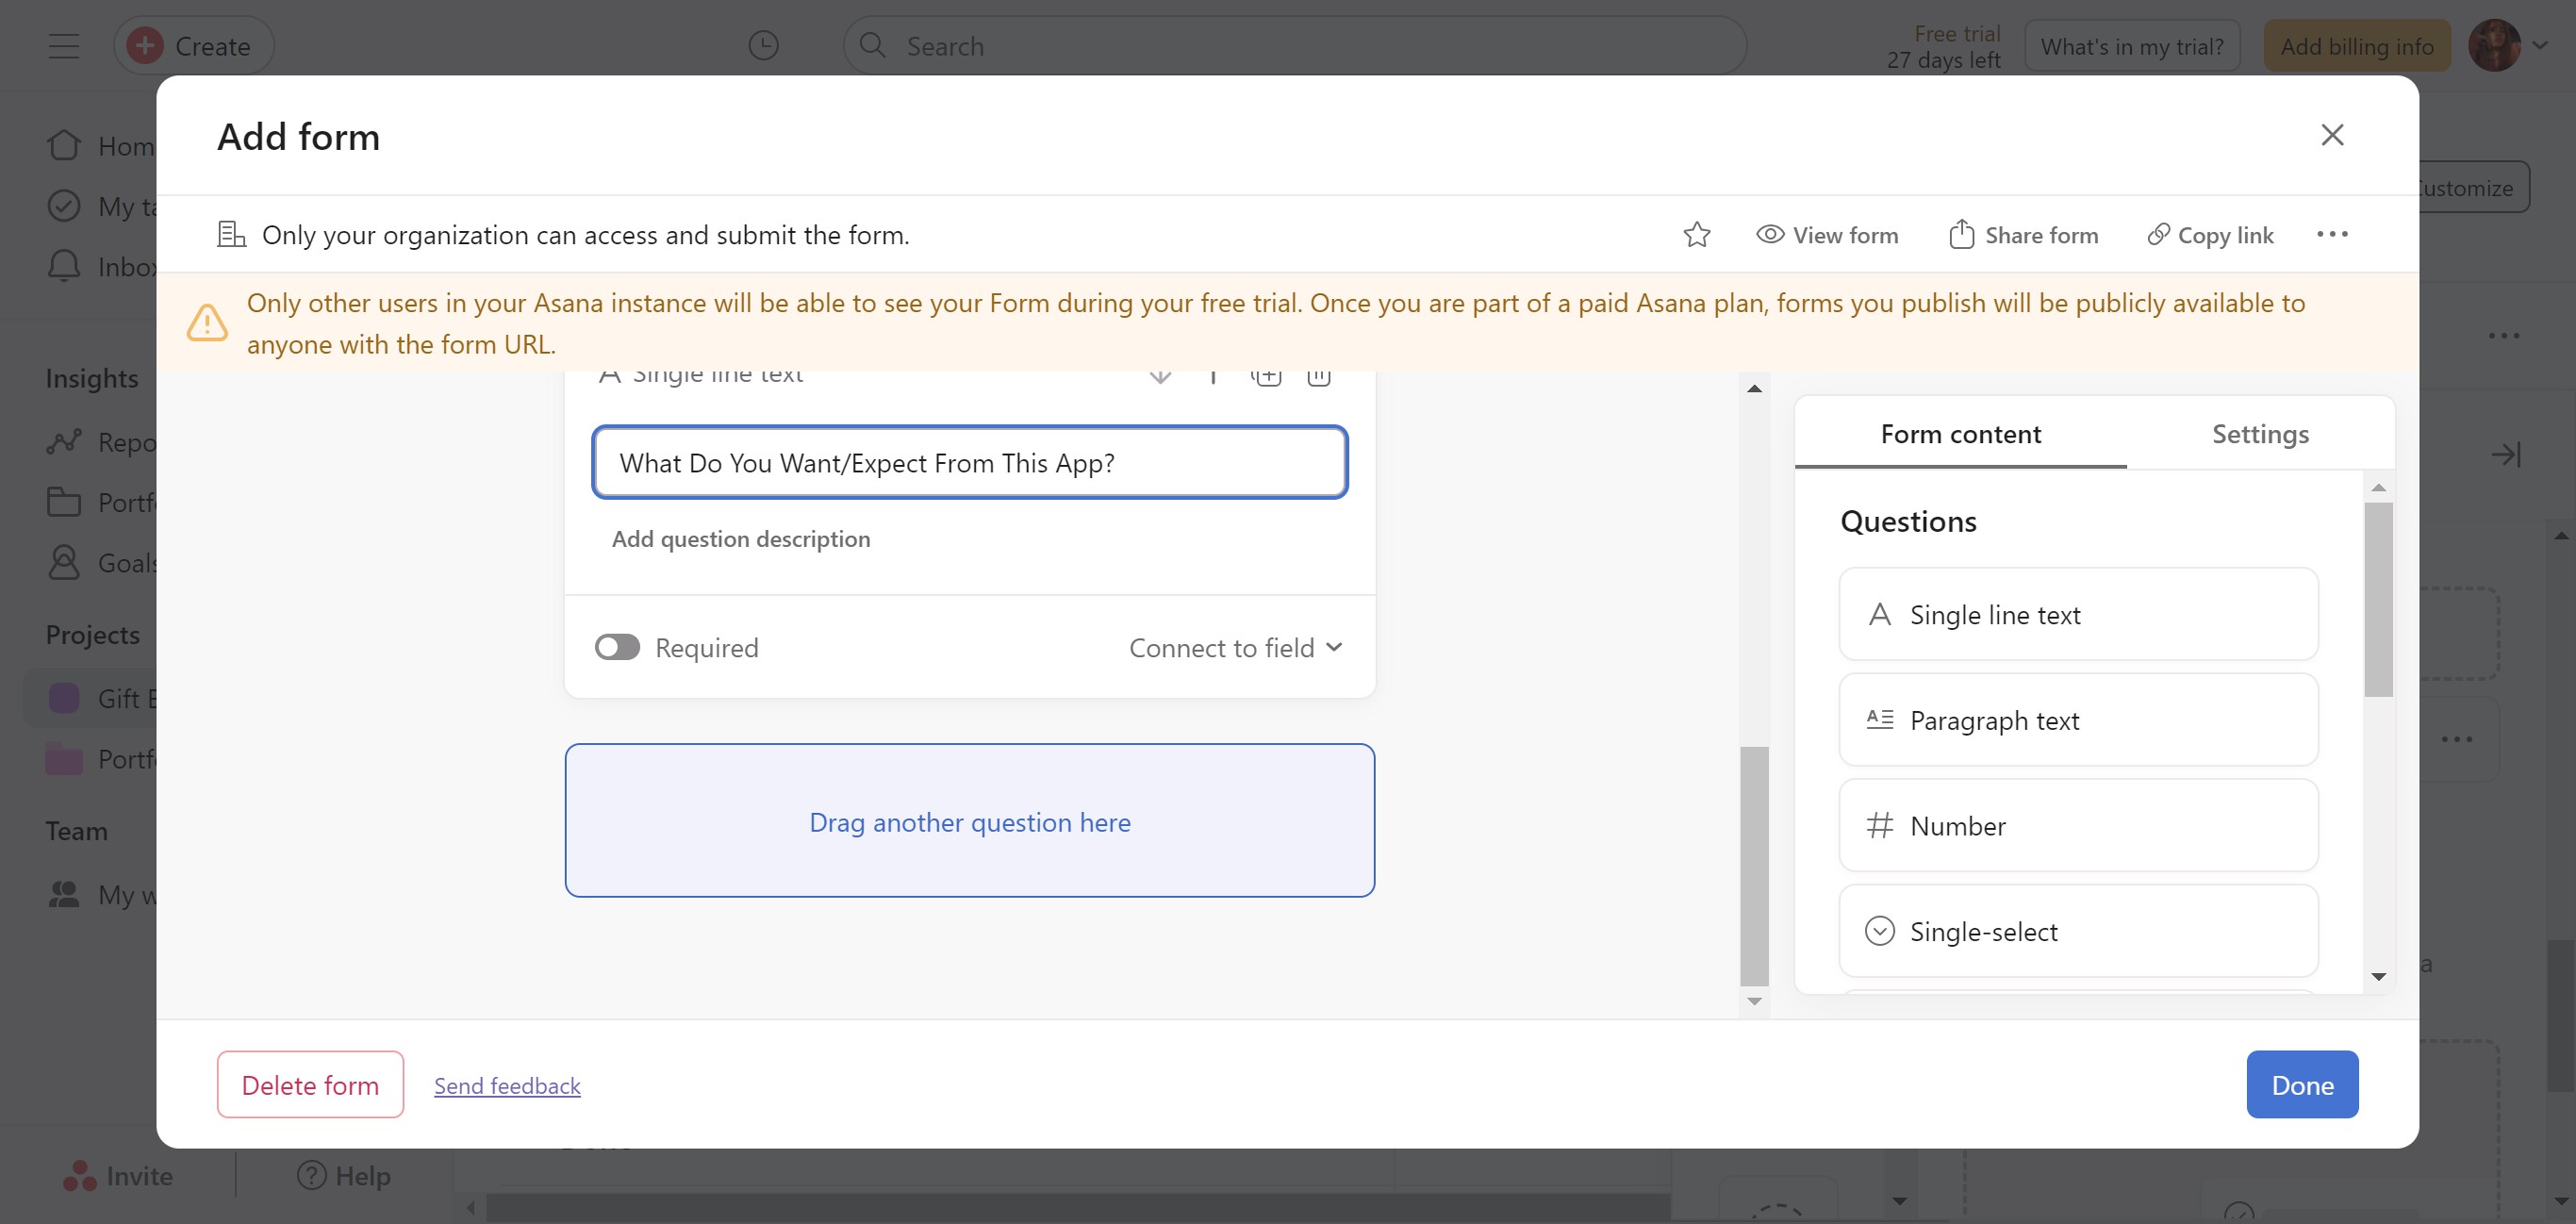Click the View form eye icon
The image size is (2576, 1224).
1770,235
